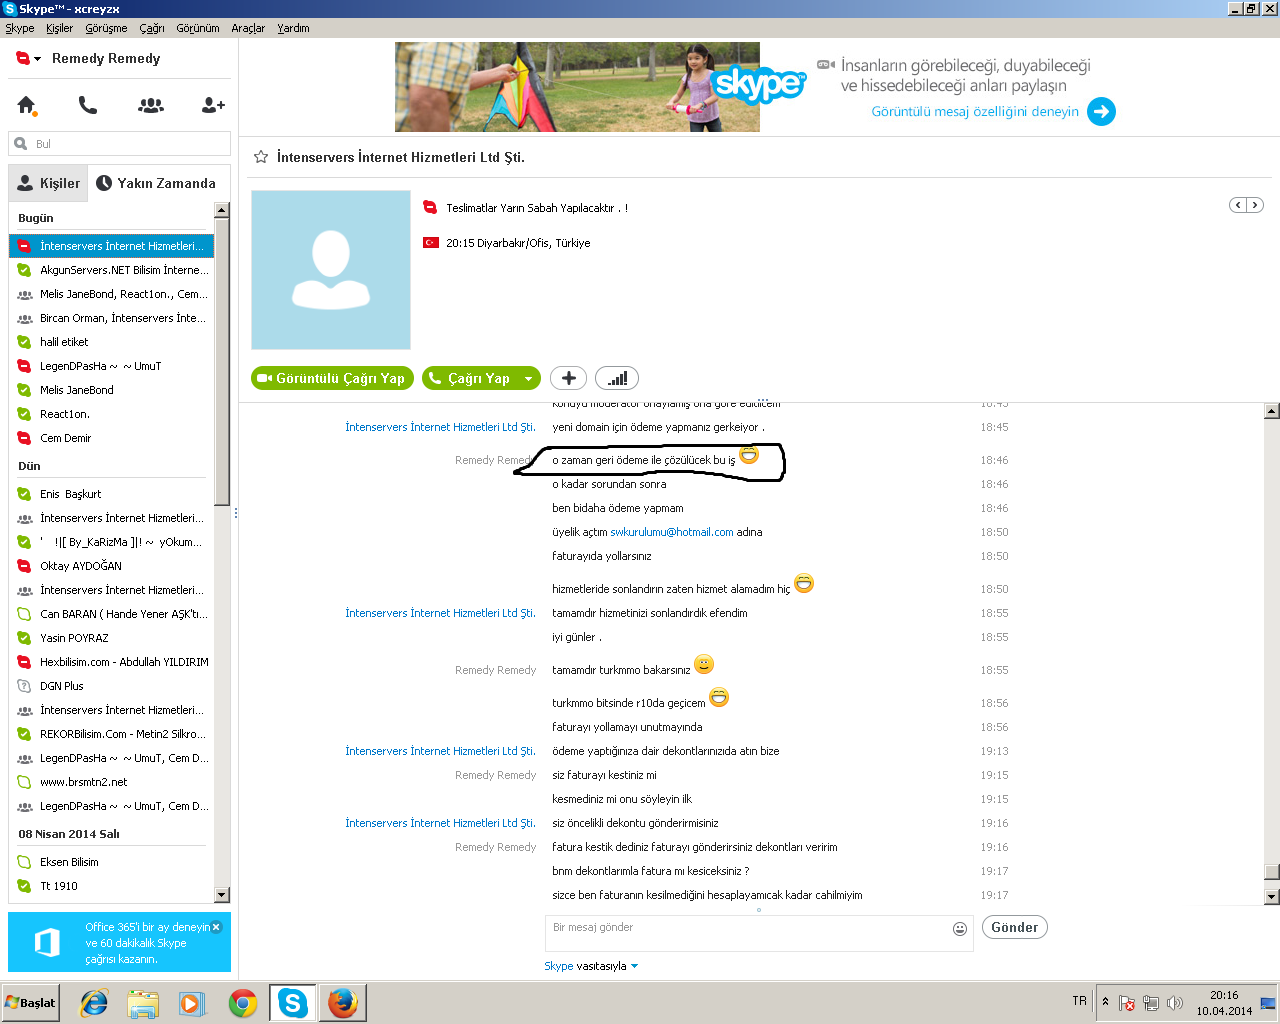This screenshot has height=1024, width=1280.
Task: Go to previous profile panel arrow
Action: [1238, 205]
